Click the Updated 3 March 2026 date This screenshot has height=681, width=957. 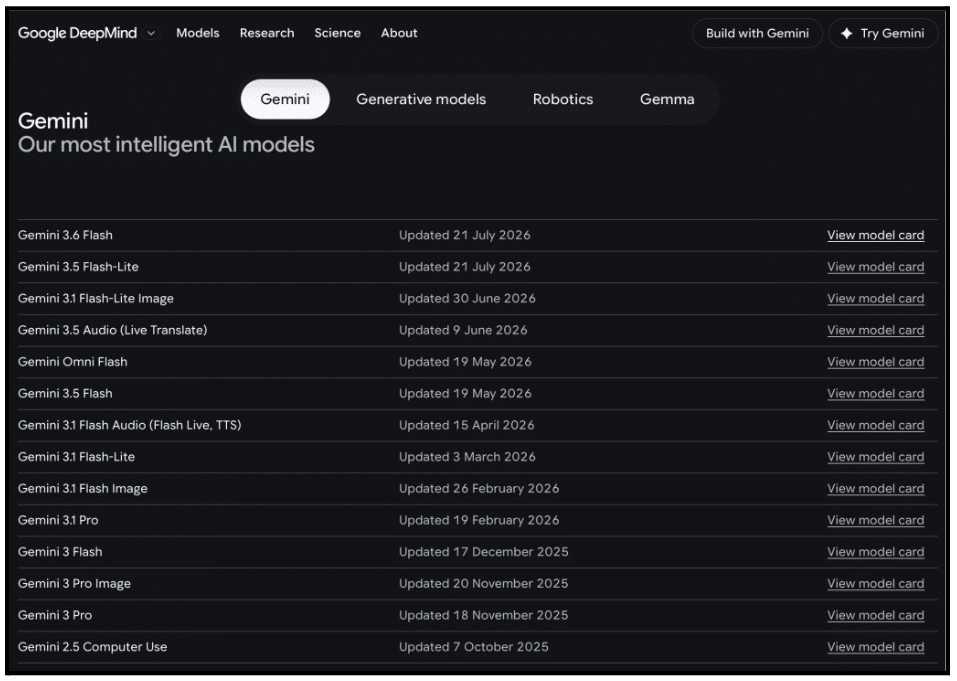click(467, 457)
